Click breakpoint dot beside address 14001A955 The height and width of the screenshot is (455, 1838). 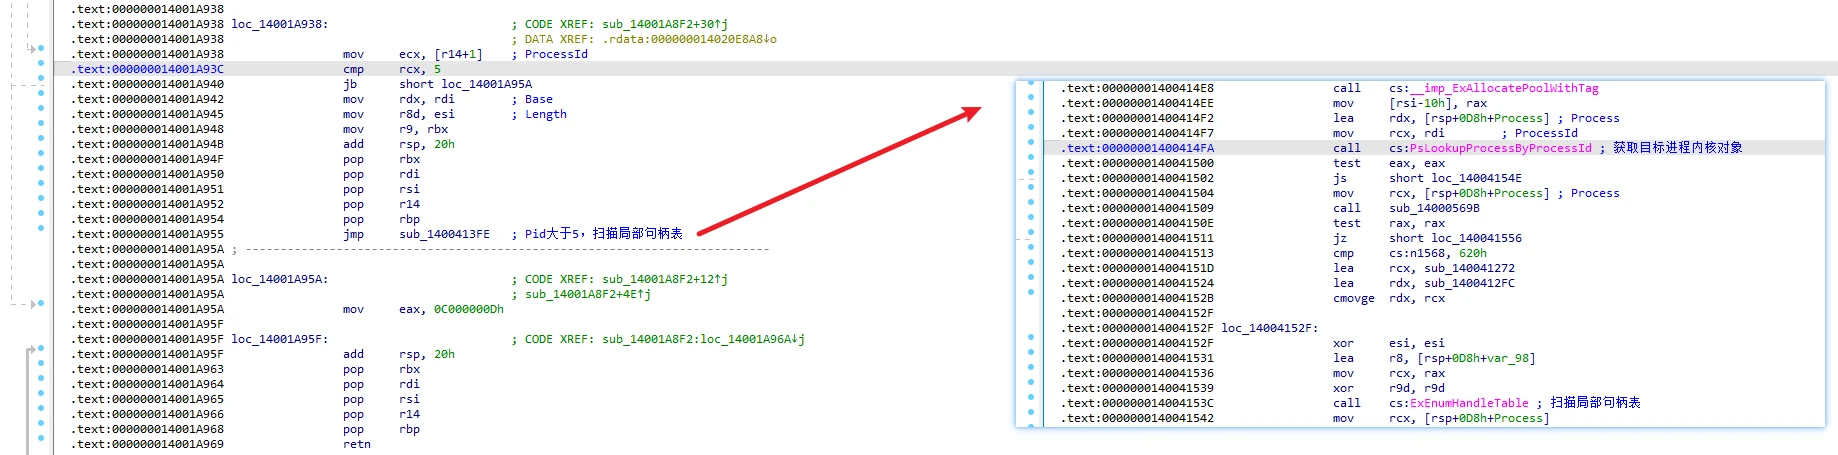(41, 227)
